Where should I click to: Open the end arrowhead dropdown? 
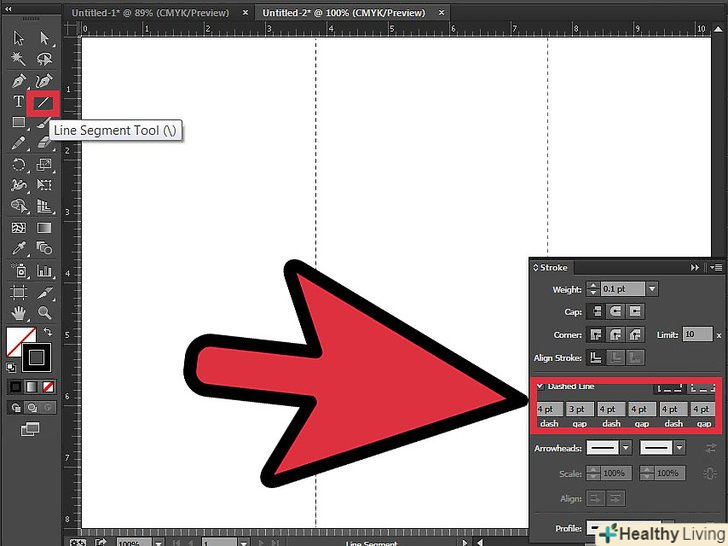pyautogui.click(x=679, y=448)
